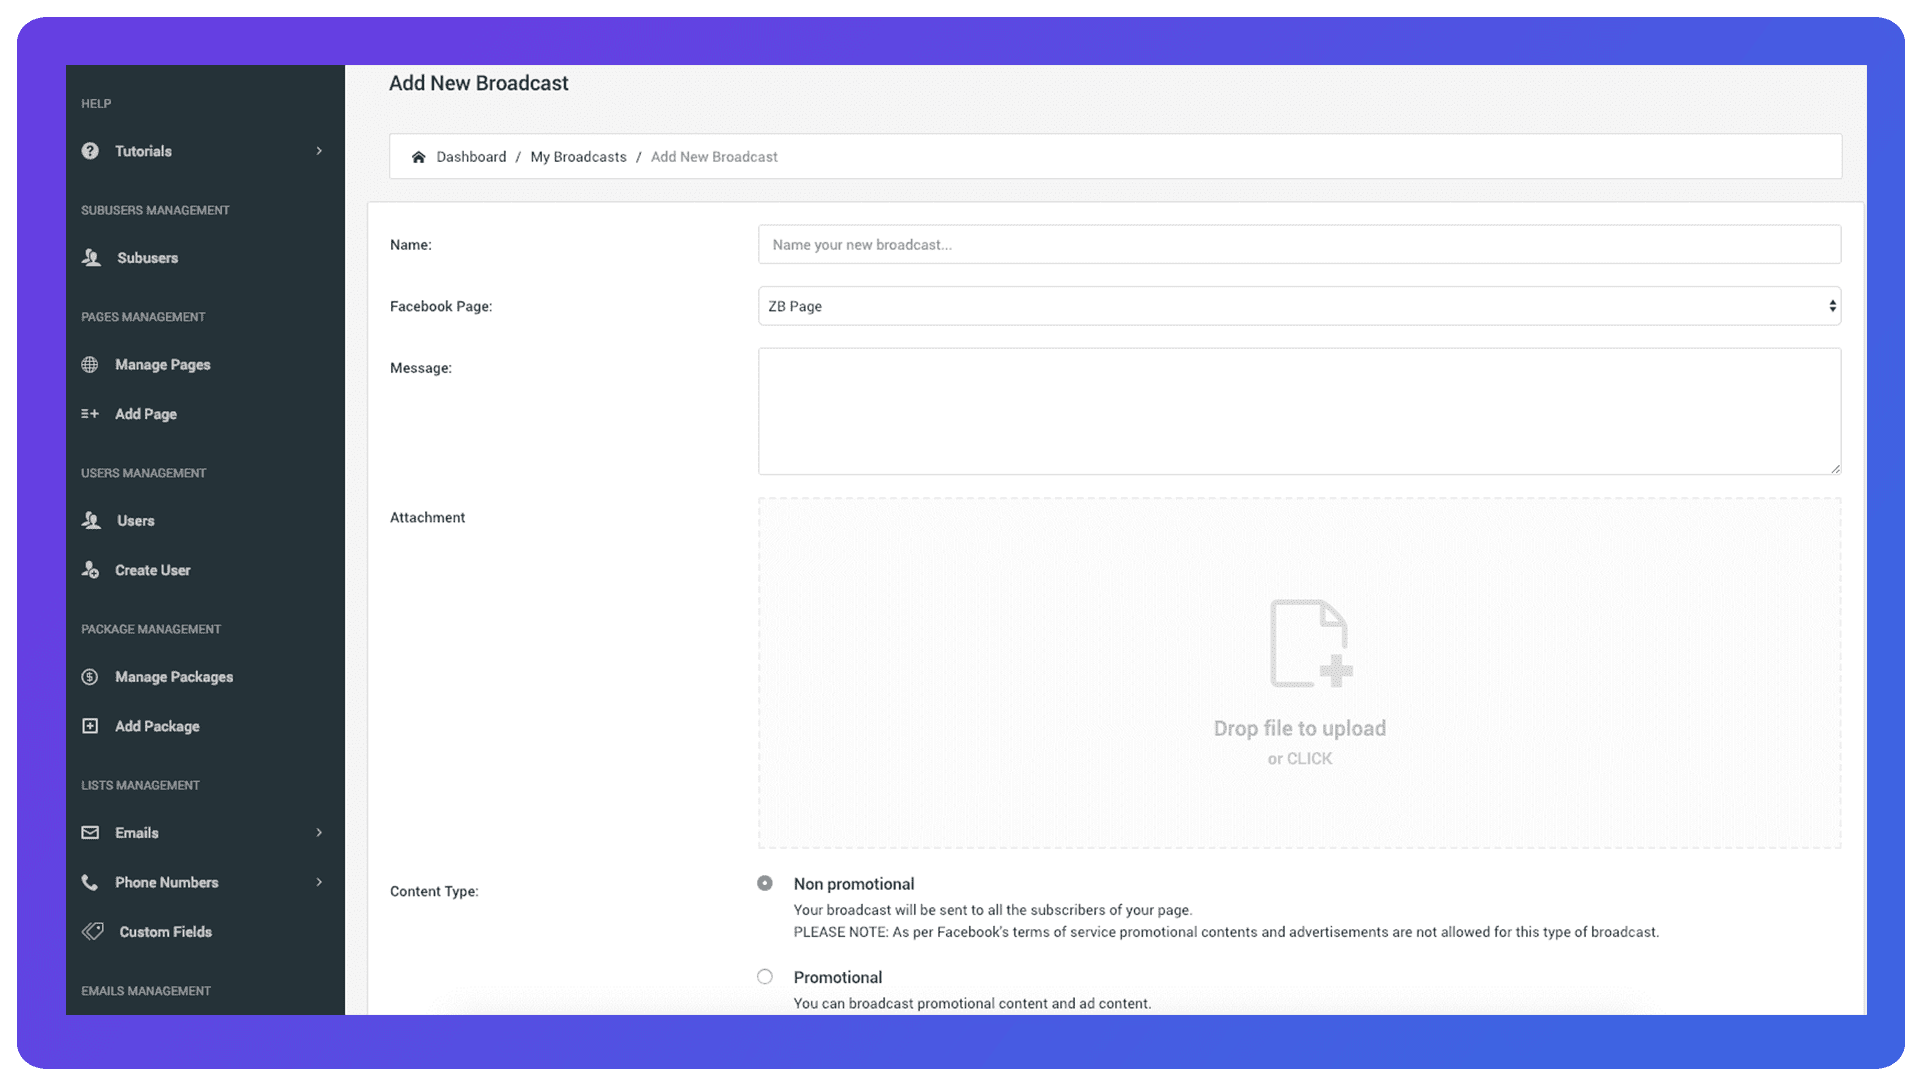This screenshot has width=1920, height=1090.
Task: Click the Manage Pages globe icon
Action: click(x=90, y=365)
